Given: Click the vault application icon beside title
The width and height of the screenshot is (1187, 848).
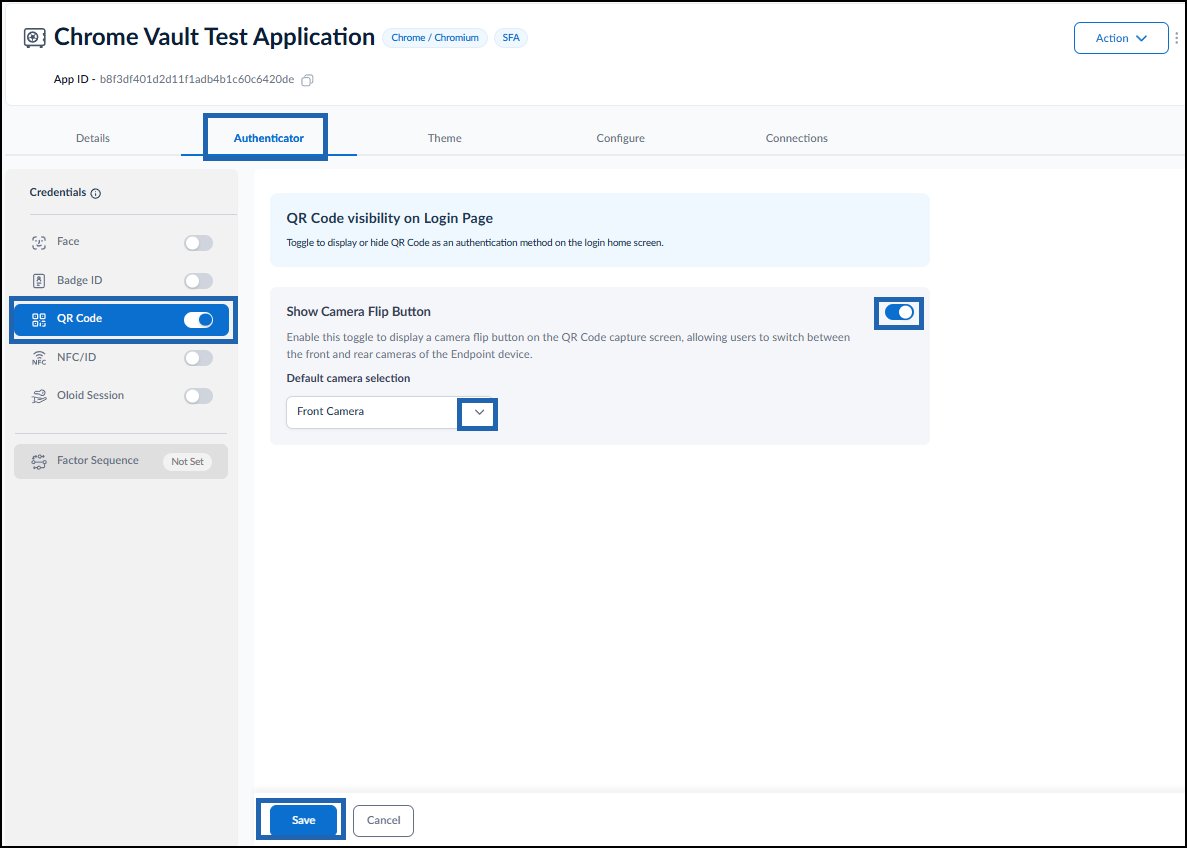Looking at the screenshot, I should tap(35, 38).
